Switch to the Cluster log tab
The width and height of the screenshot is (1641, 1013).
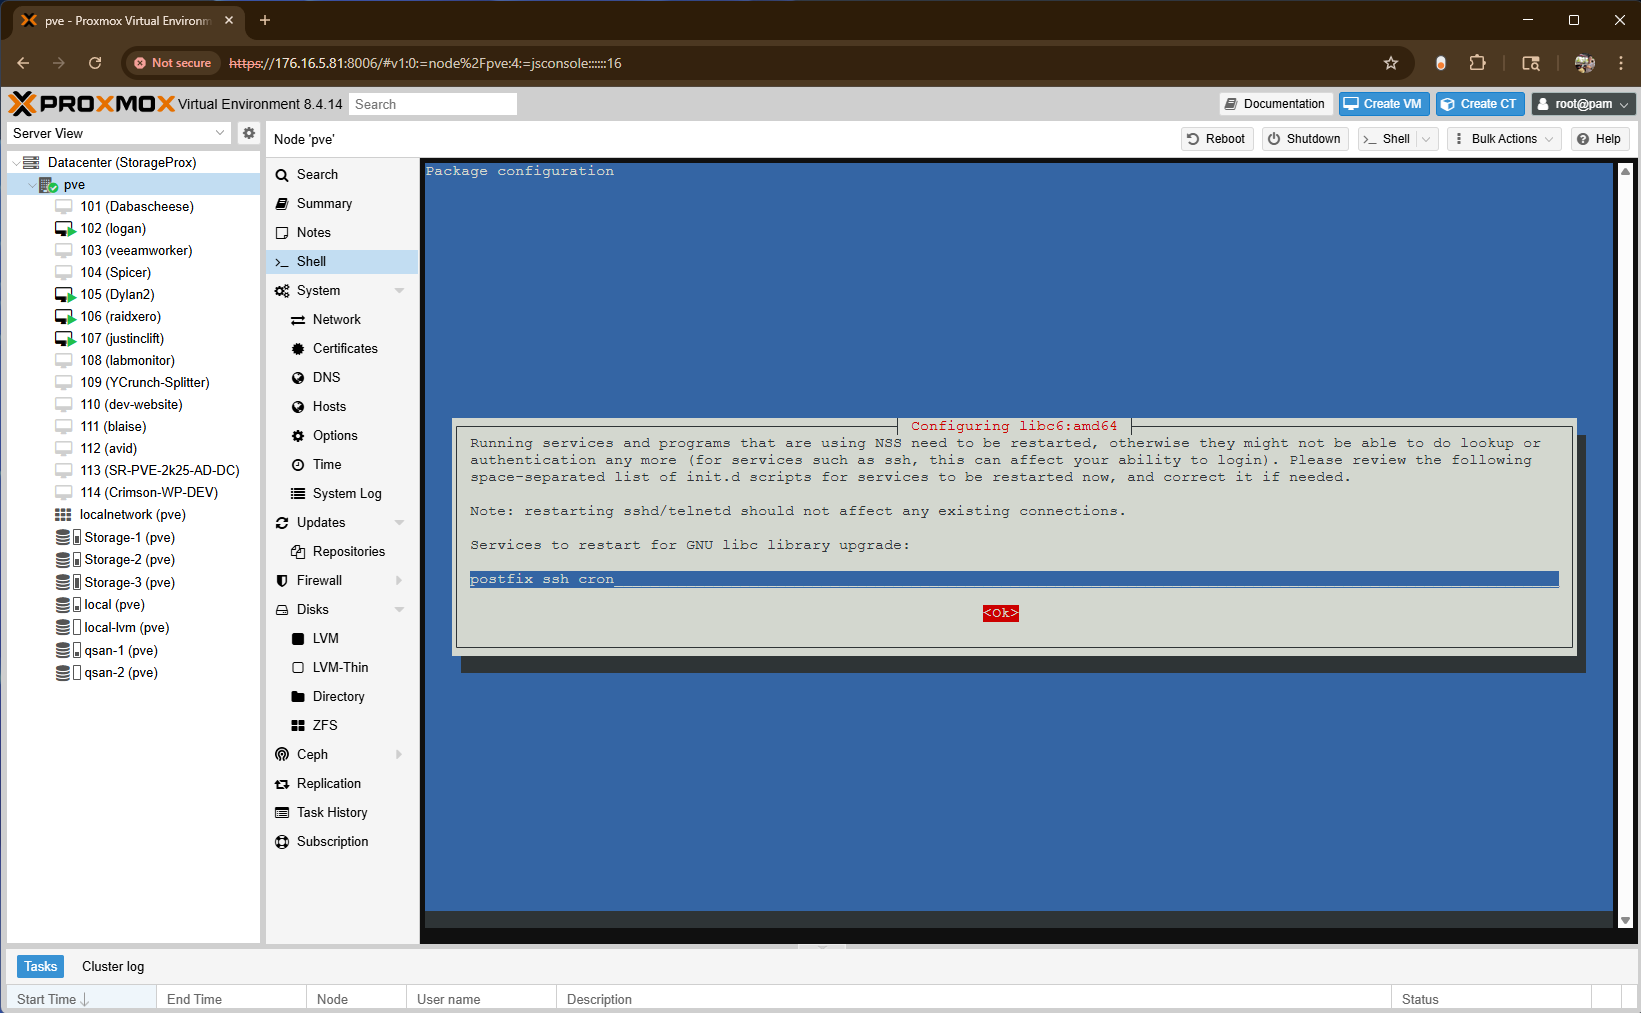point(113,966)
